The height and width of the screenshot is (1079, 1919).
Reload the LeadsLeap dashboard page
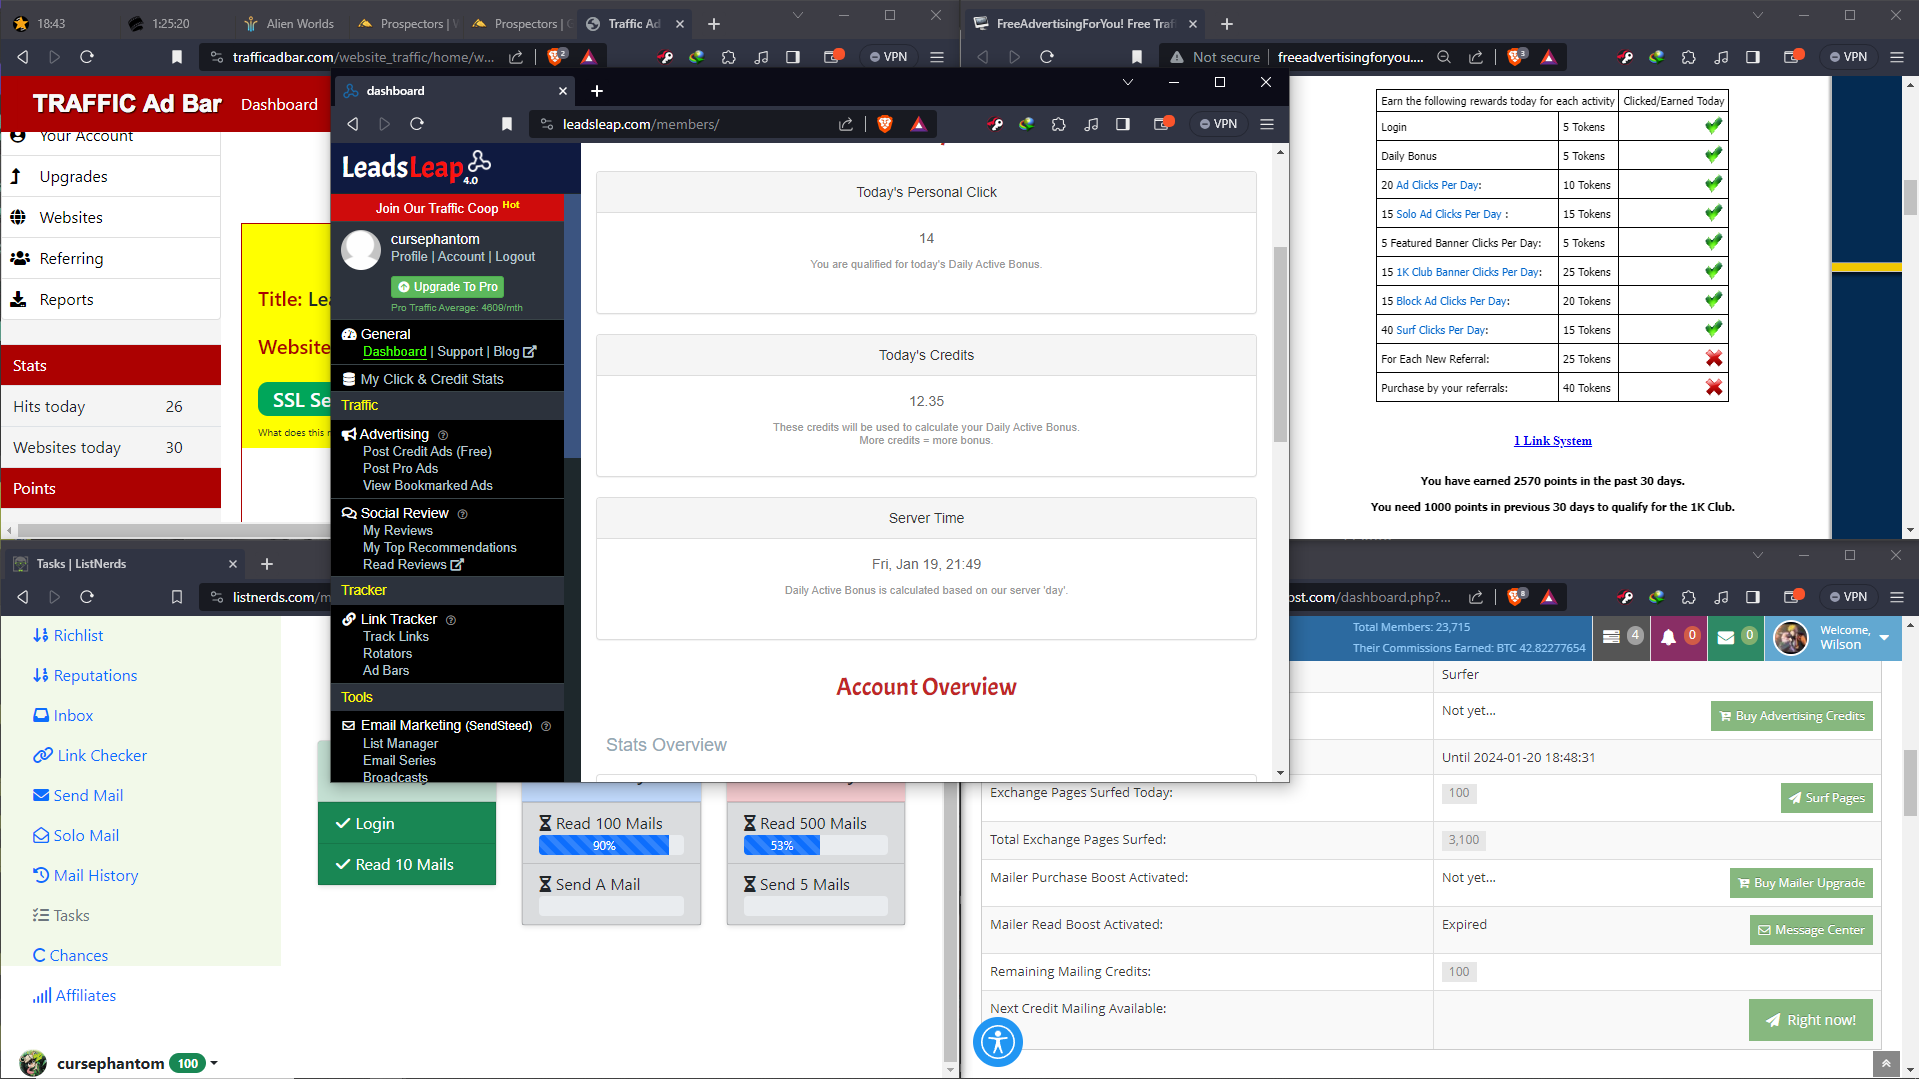tap(417, 124)
